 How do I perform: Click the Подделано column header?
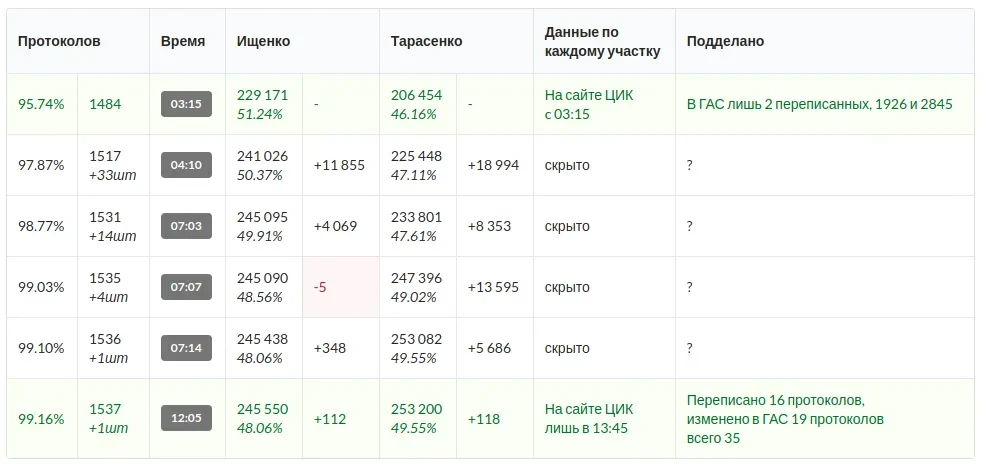pyautogui.click(x=725, y=41)
